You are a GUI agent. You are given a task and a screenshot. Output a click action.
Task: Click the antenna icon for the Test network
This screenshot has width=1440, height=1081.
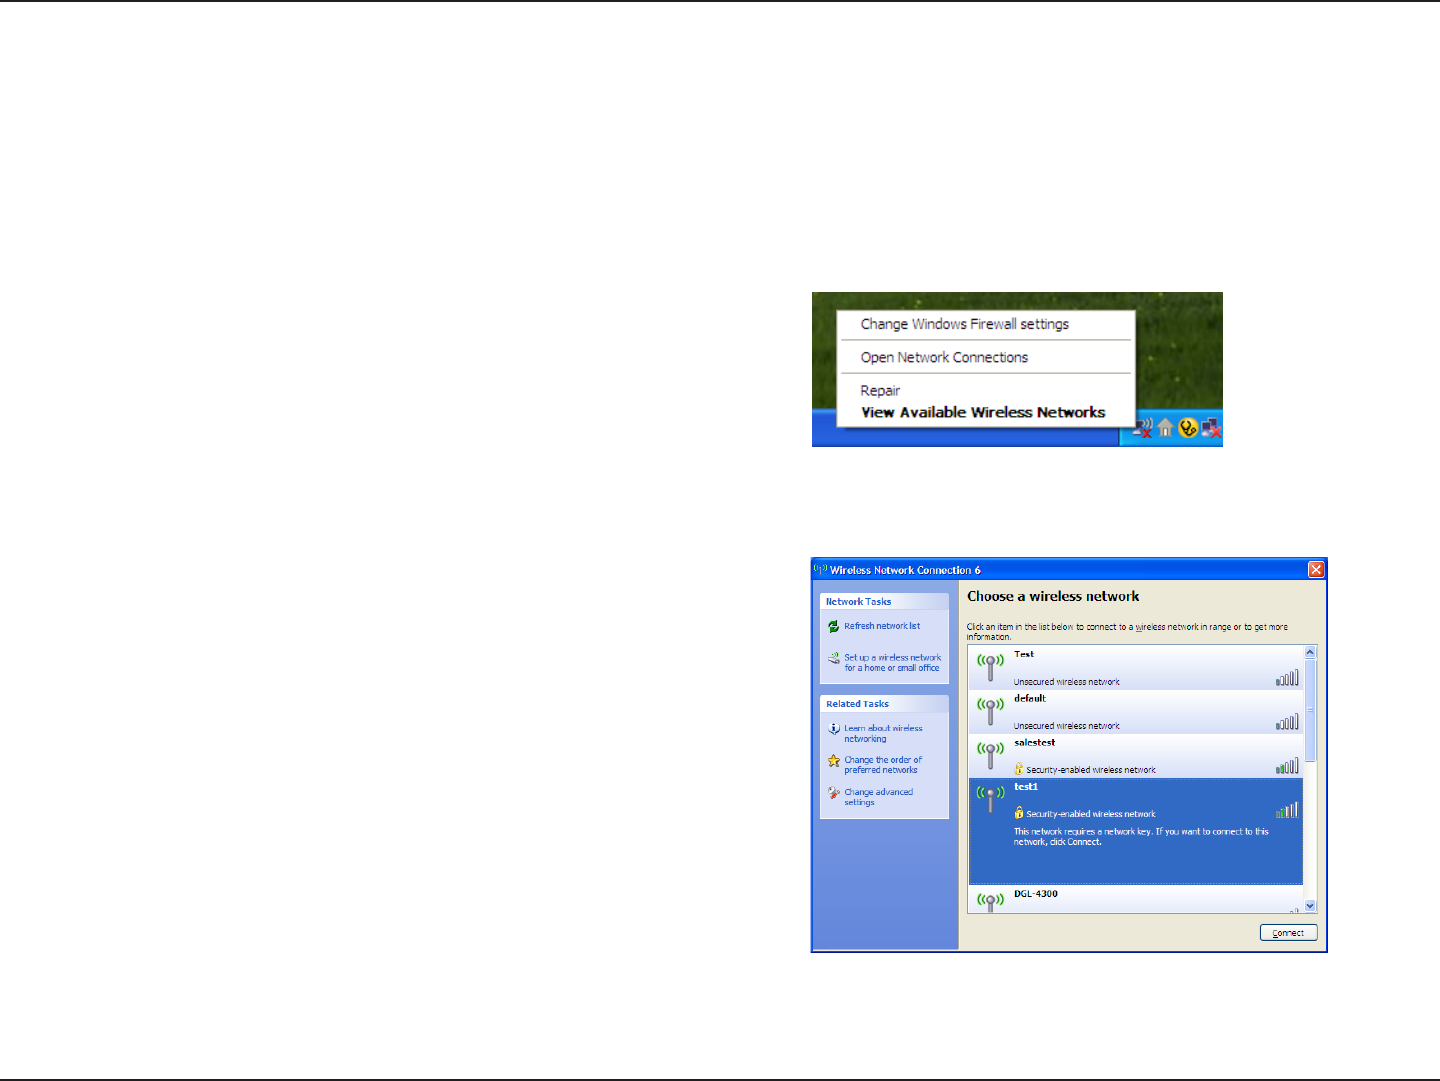(990, 667)
